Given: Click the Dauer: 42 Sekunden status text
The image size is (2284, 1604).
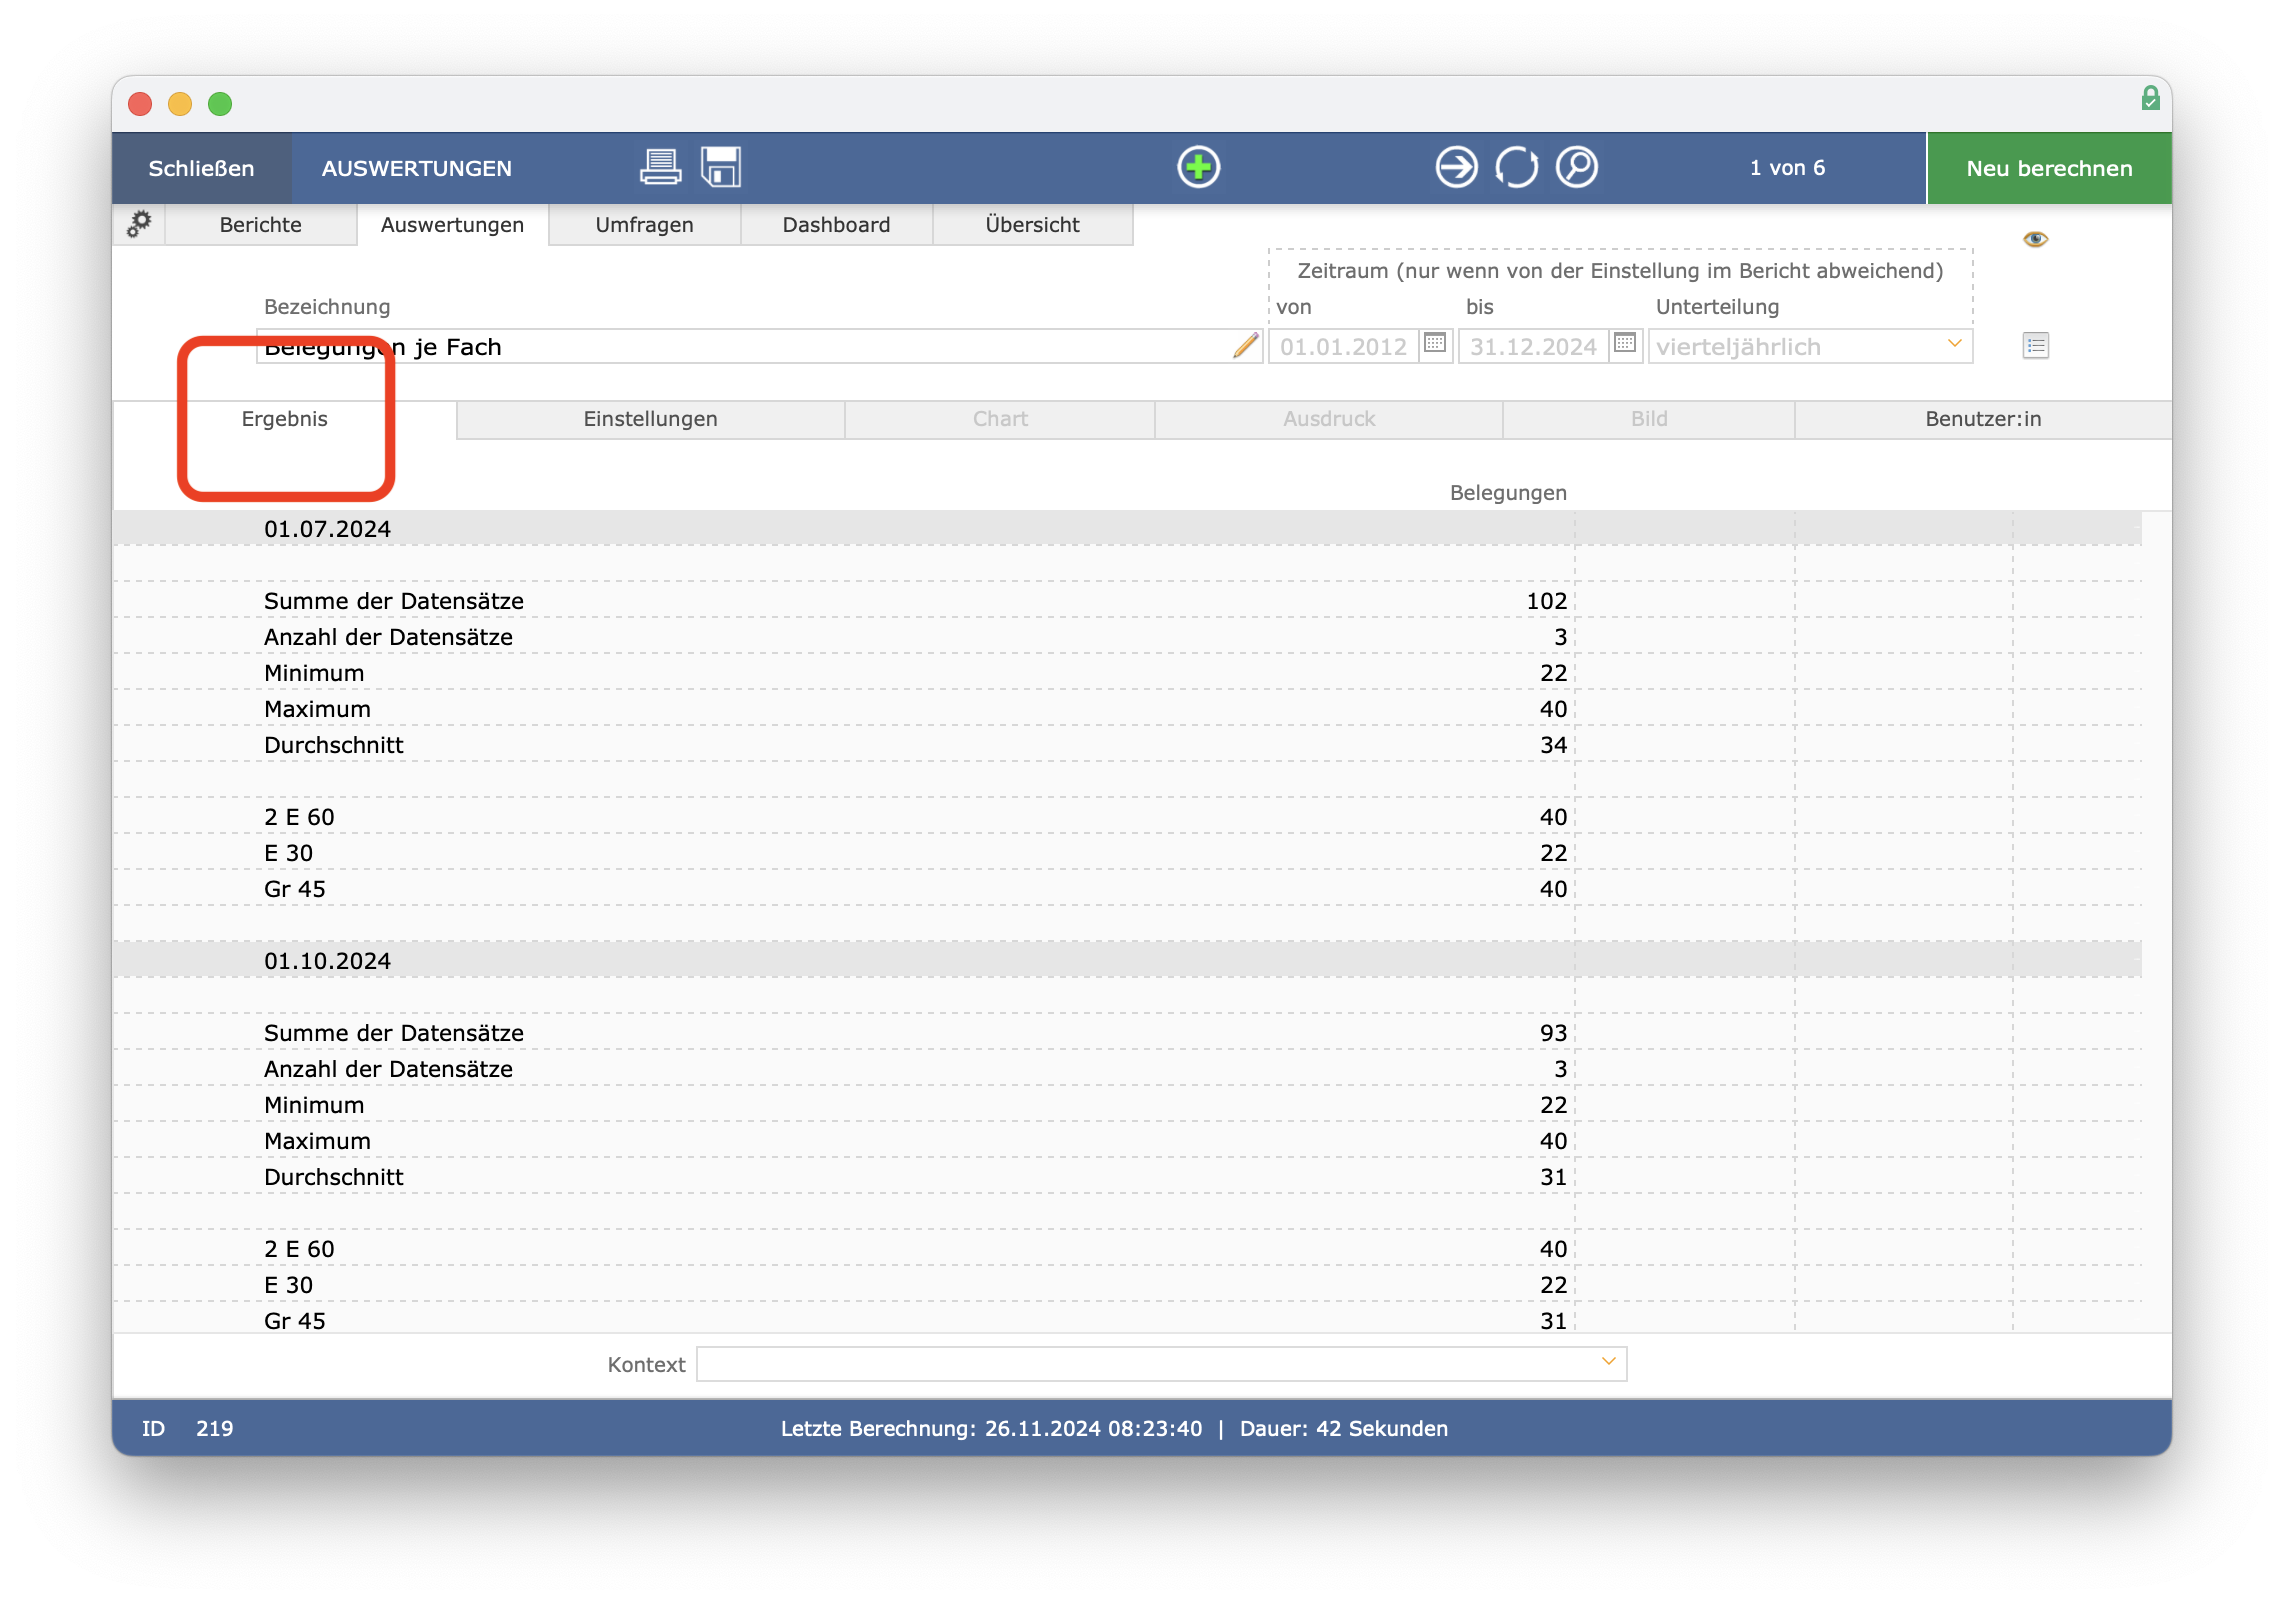Looking at the screenshot, I should pos(1343,1428).
